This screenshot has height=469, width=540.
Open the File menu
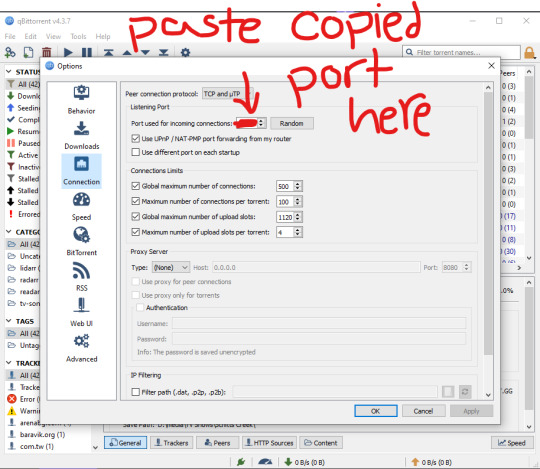click(10, 36)
